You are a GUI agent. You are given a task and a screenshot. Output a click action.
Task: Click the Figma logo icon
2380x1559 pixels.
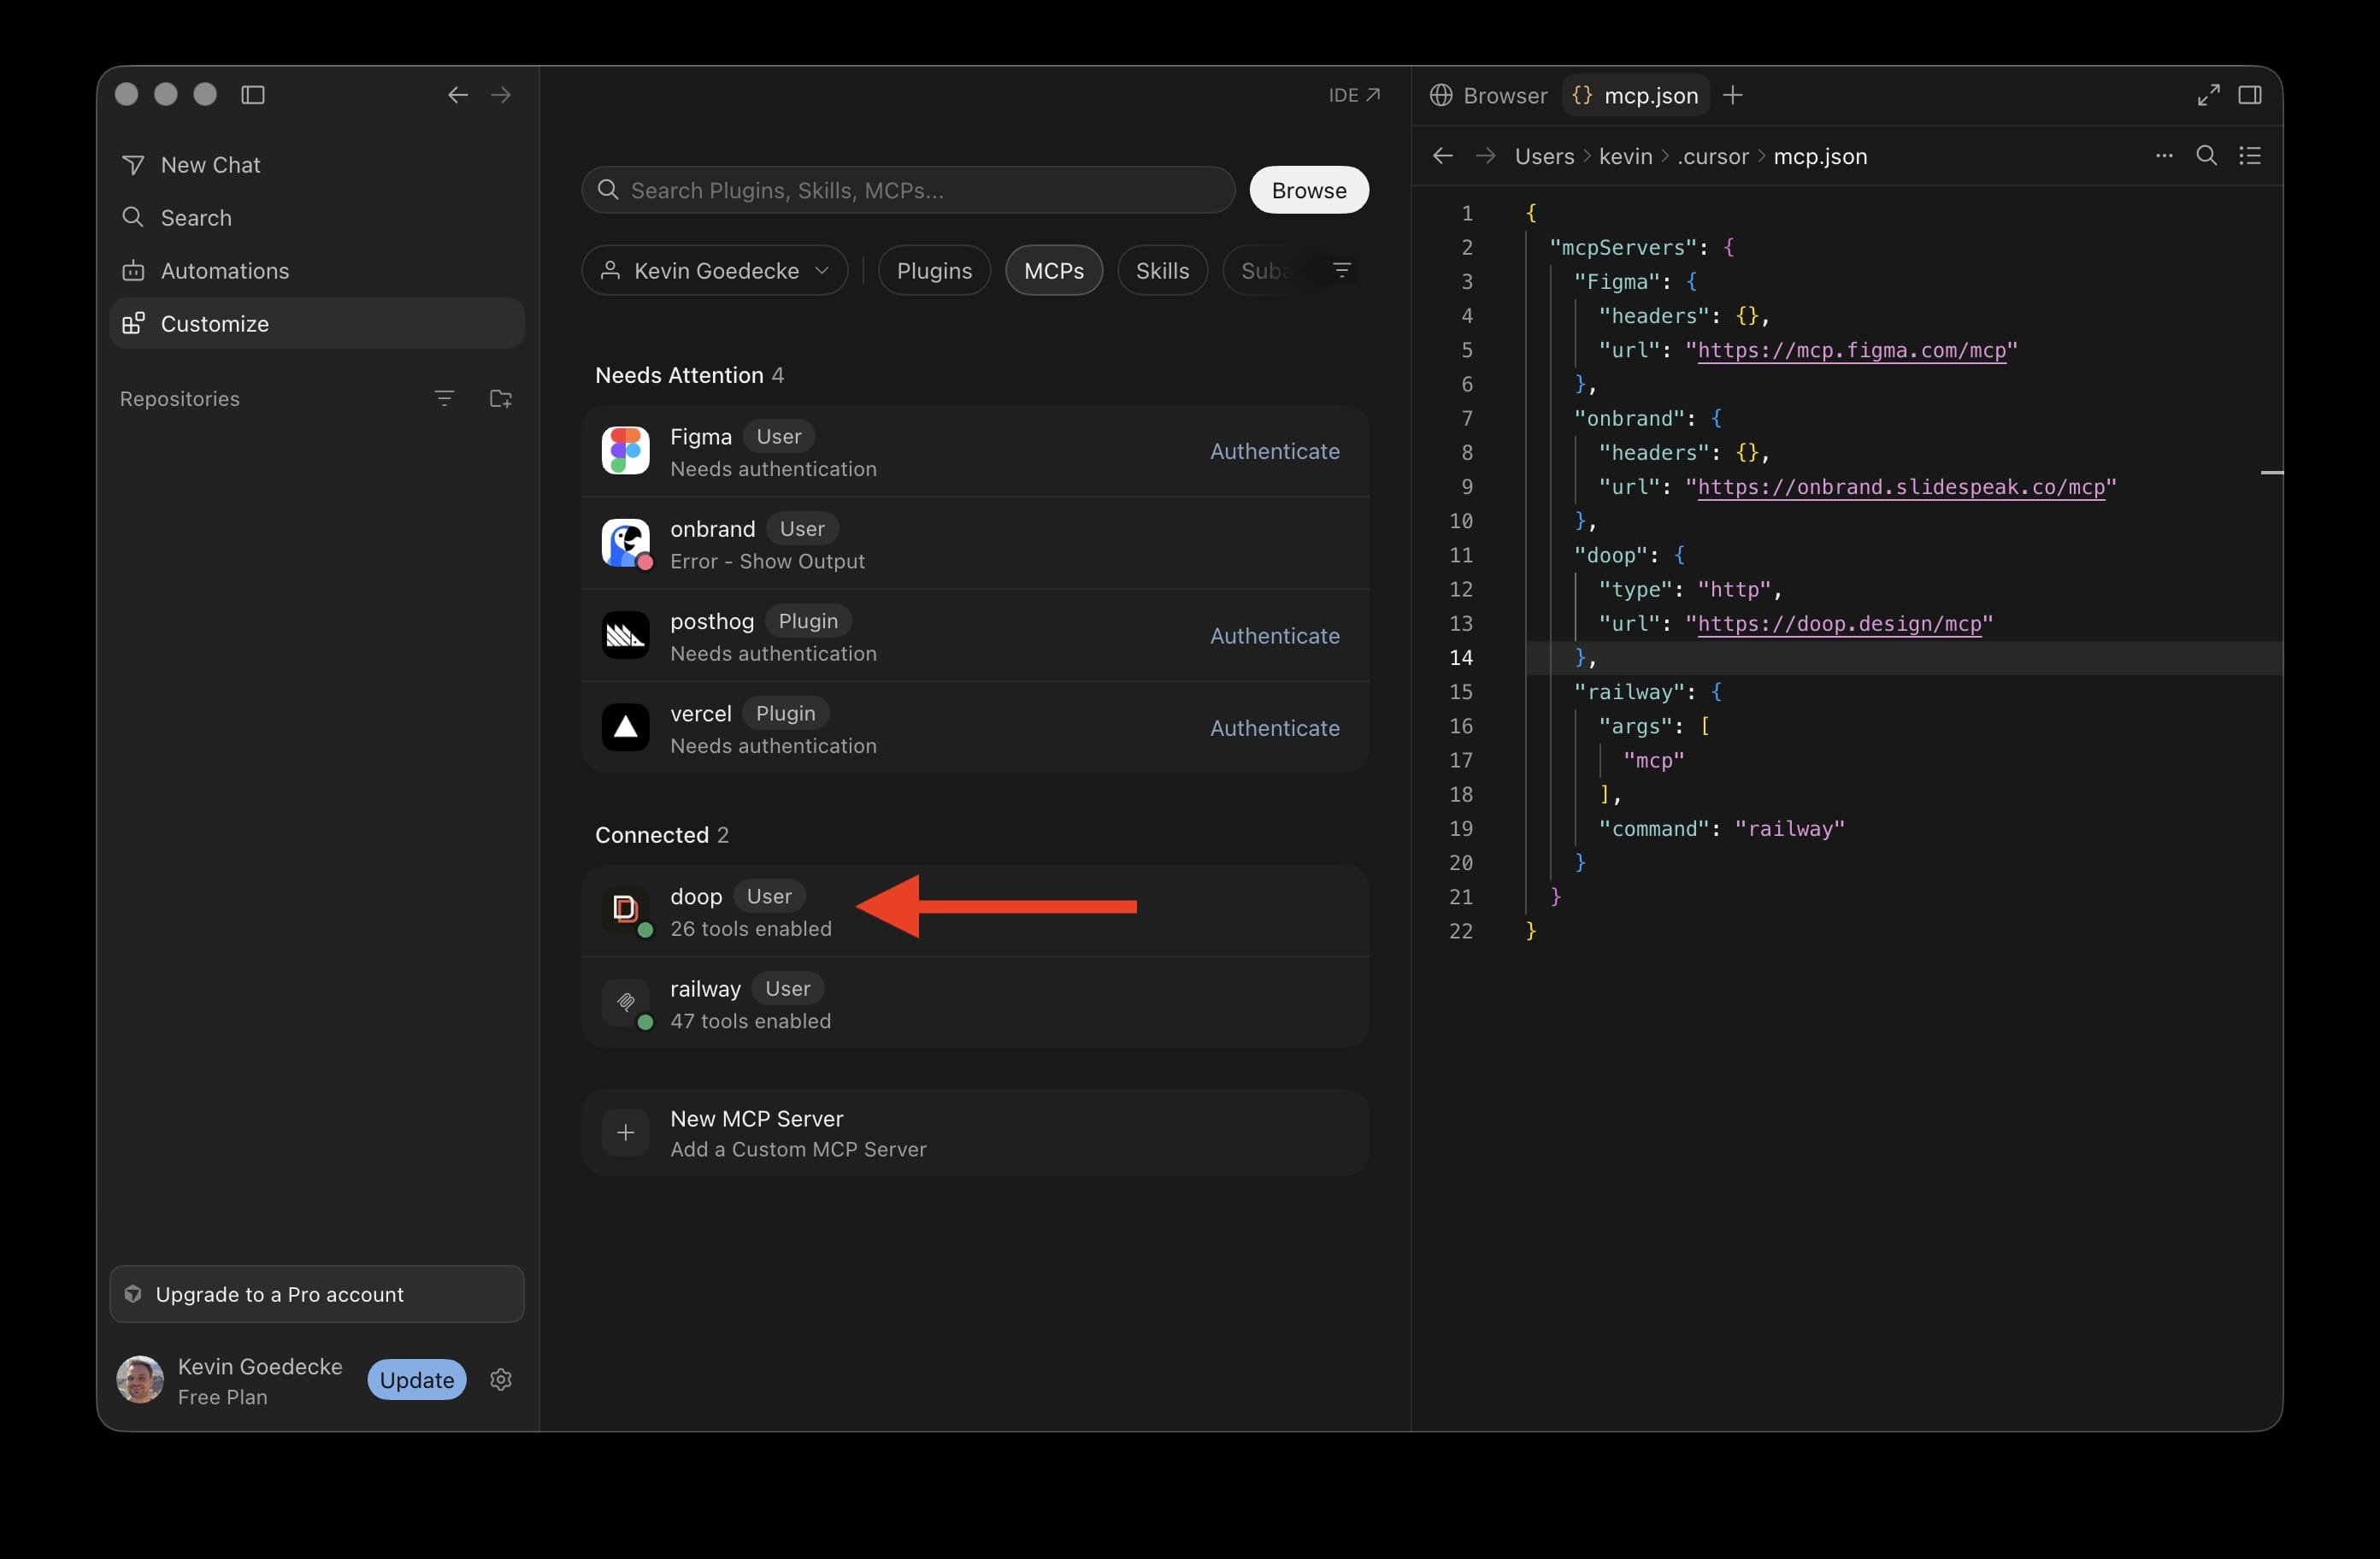coord(626,451)
